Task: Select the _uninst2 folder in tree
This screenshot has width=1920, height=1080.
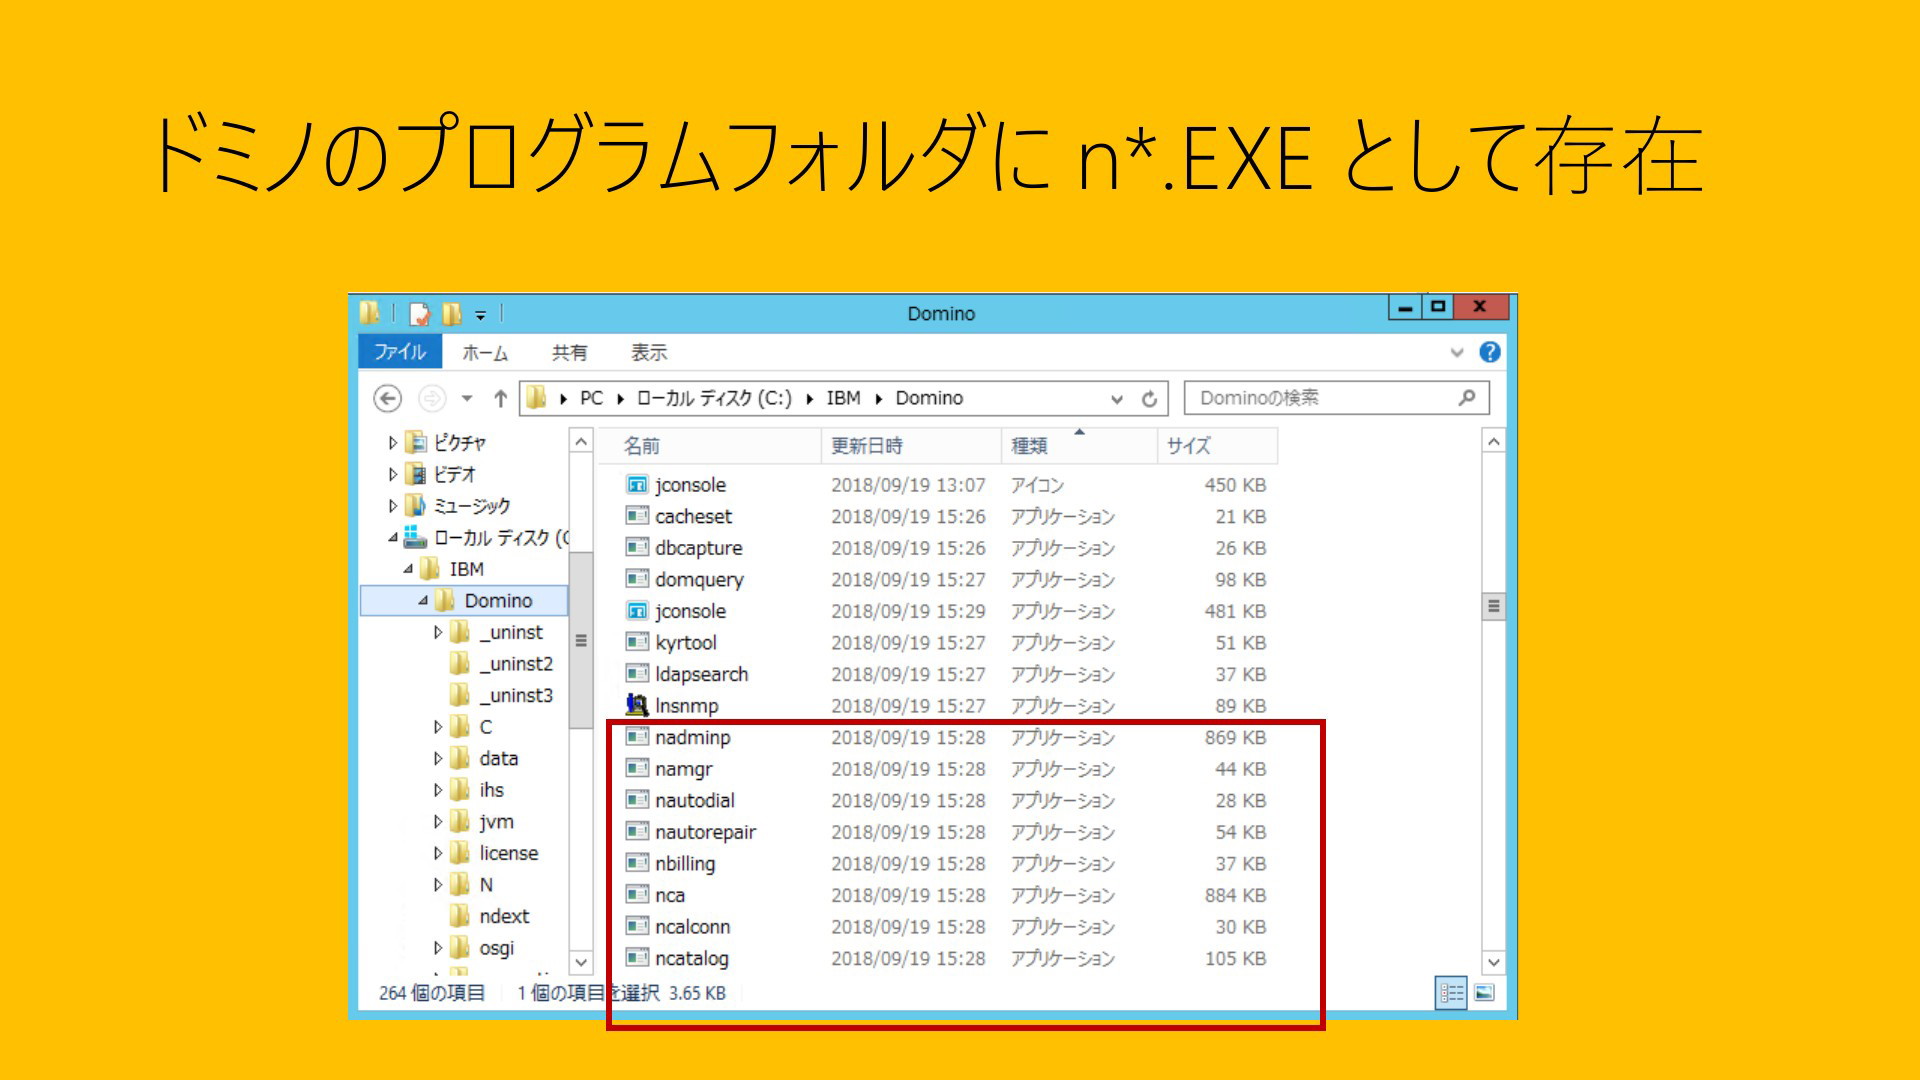Action: click(515, 664)
